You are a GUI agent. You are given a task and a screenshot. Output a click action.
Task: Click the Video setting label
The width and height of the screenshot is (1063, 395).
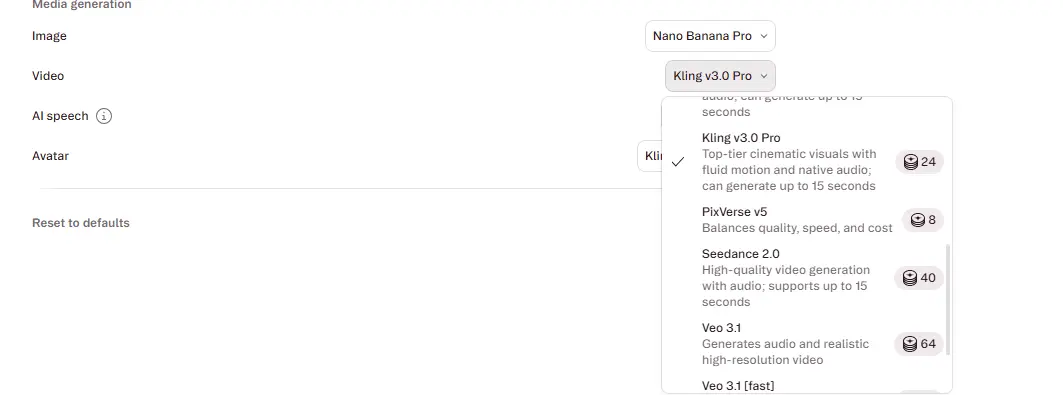(x=48, y=76)
